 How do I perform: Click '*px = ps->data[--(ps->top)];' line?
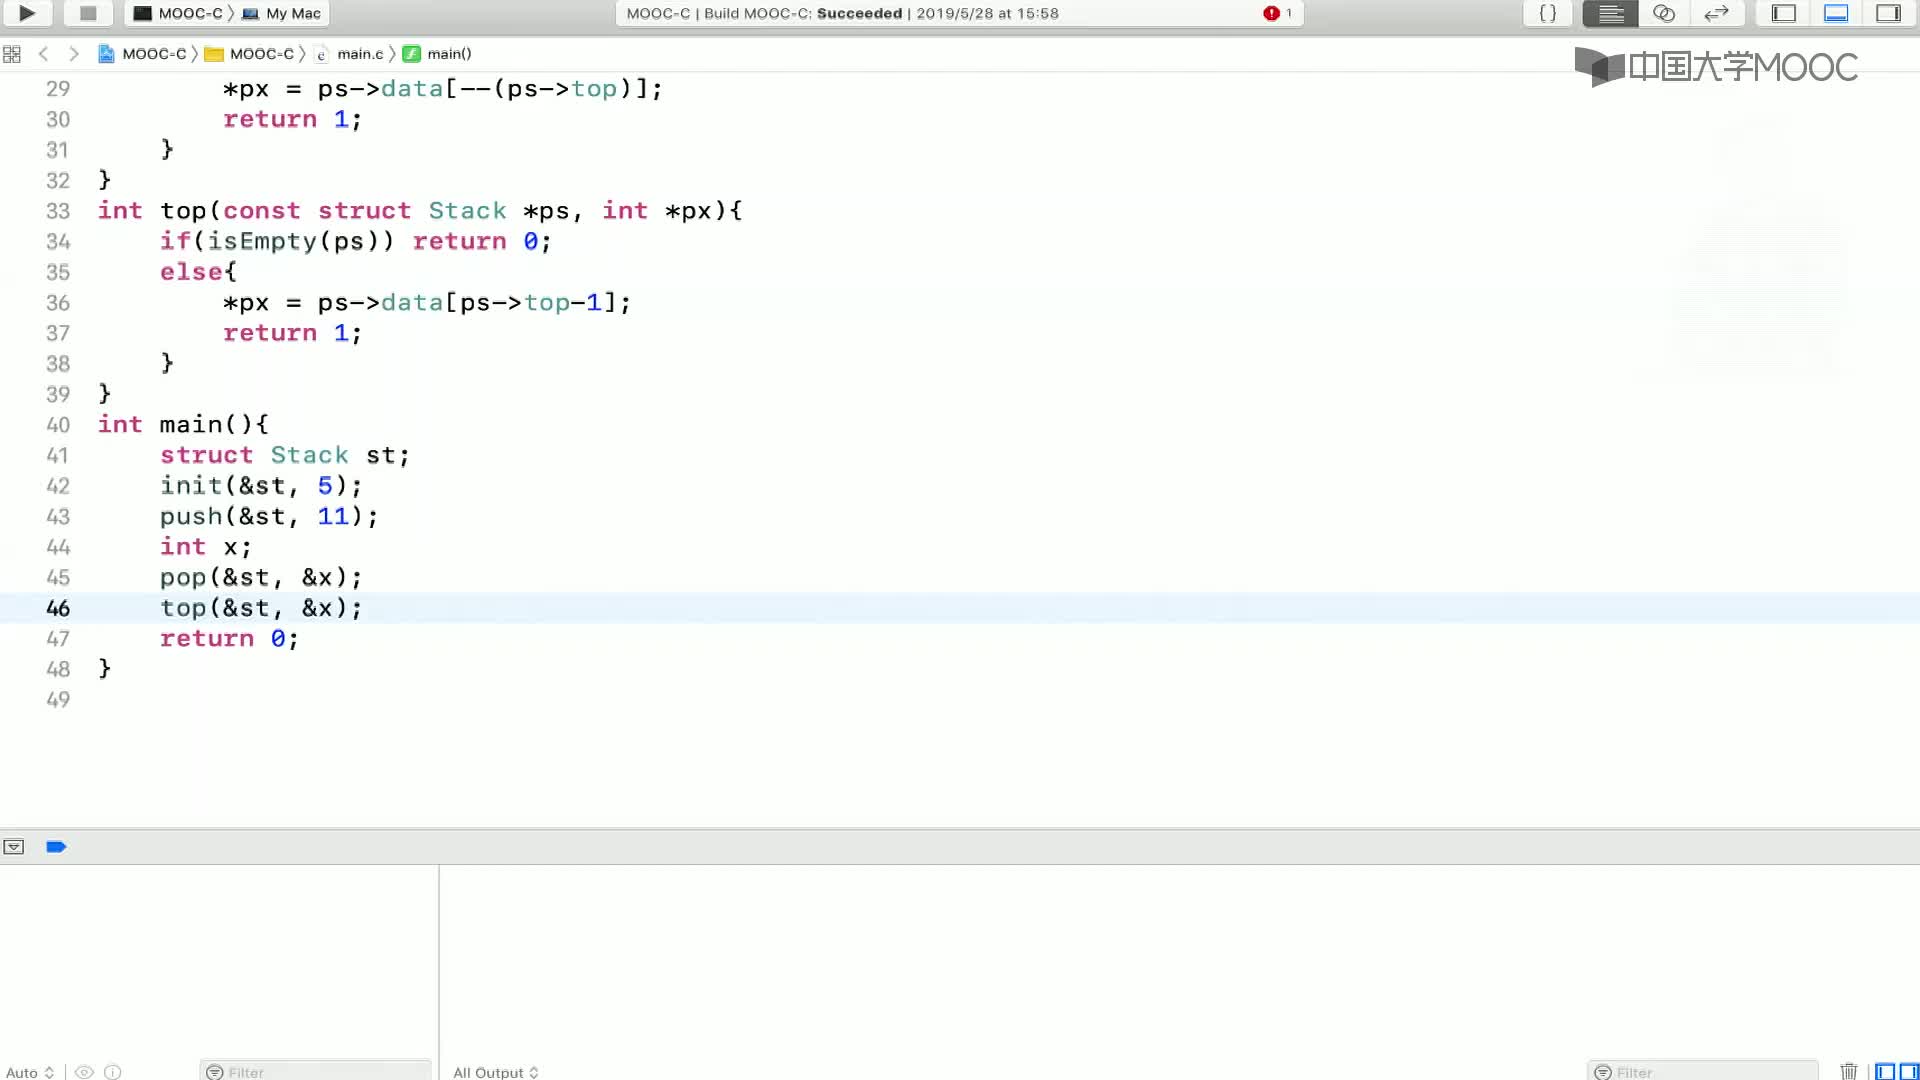click(x=443, y=88)
